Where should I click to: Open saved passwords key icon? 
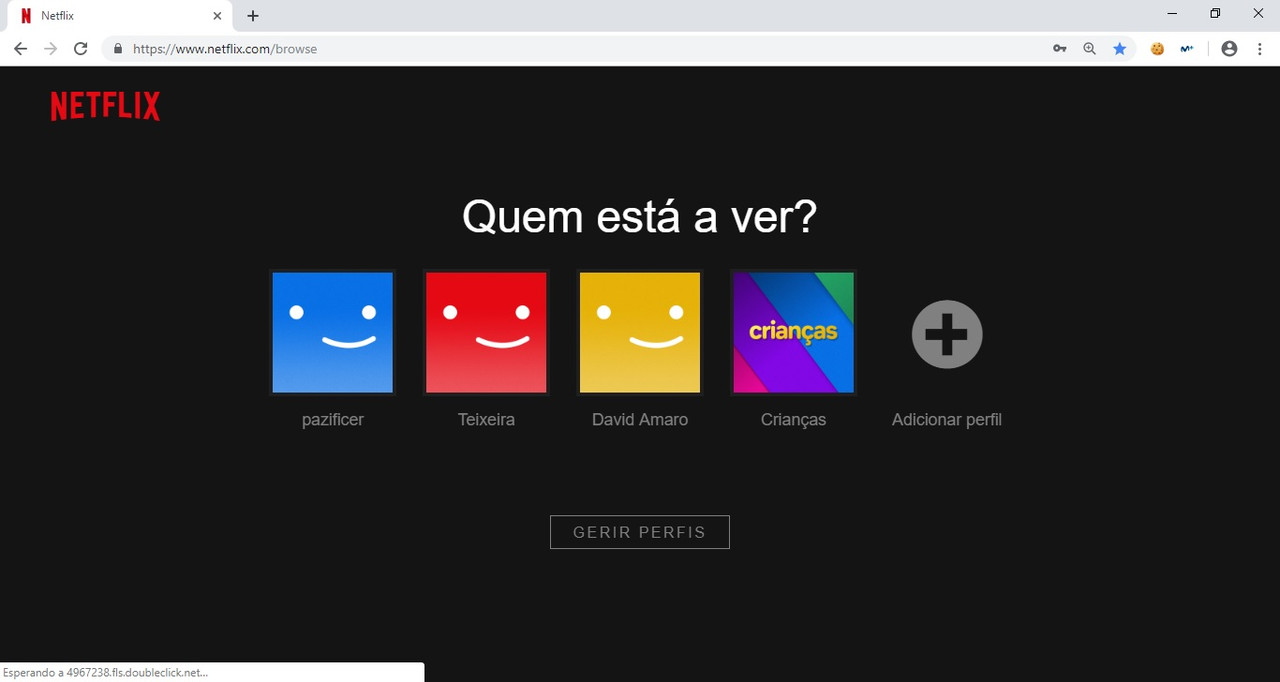tap(1060, 48)
